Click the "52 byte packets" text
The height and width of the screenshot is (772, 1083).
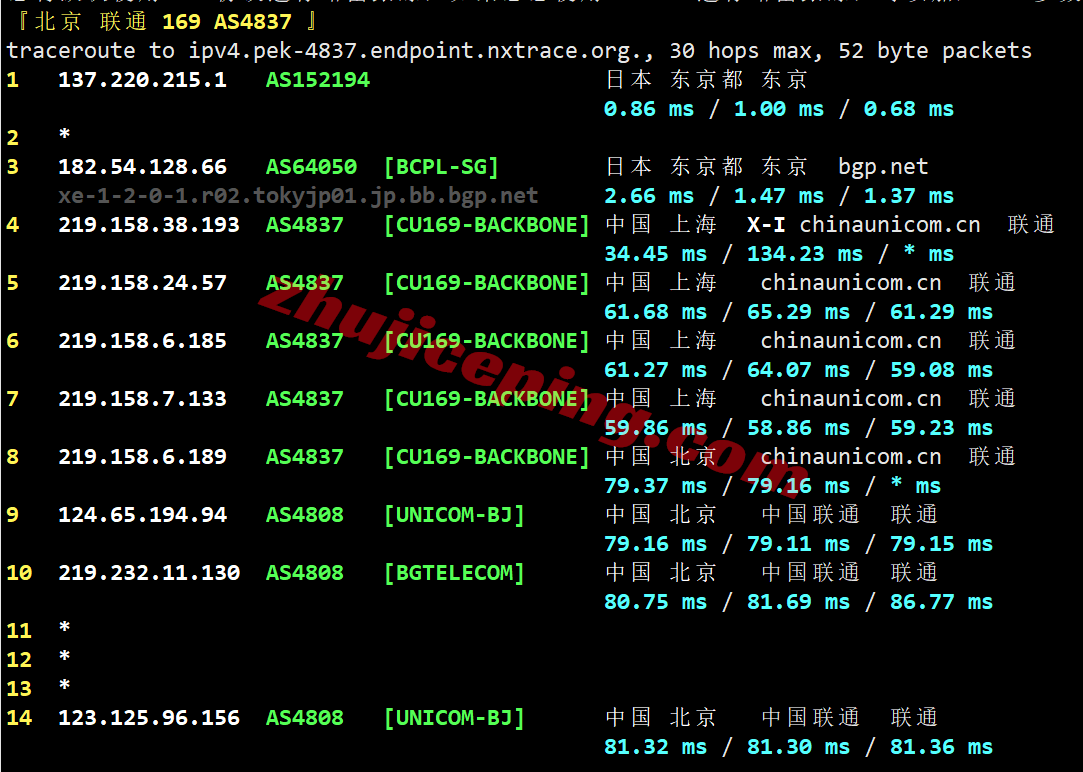coord(935,51)
